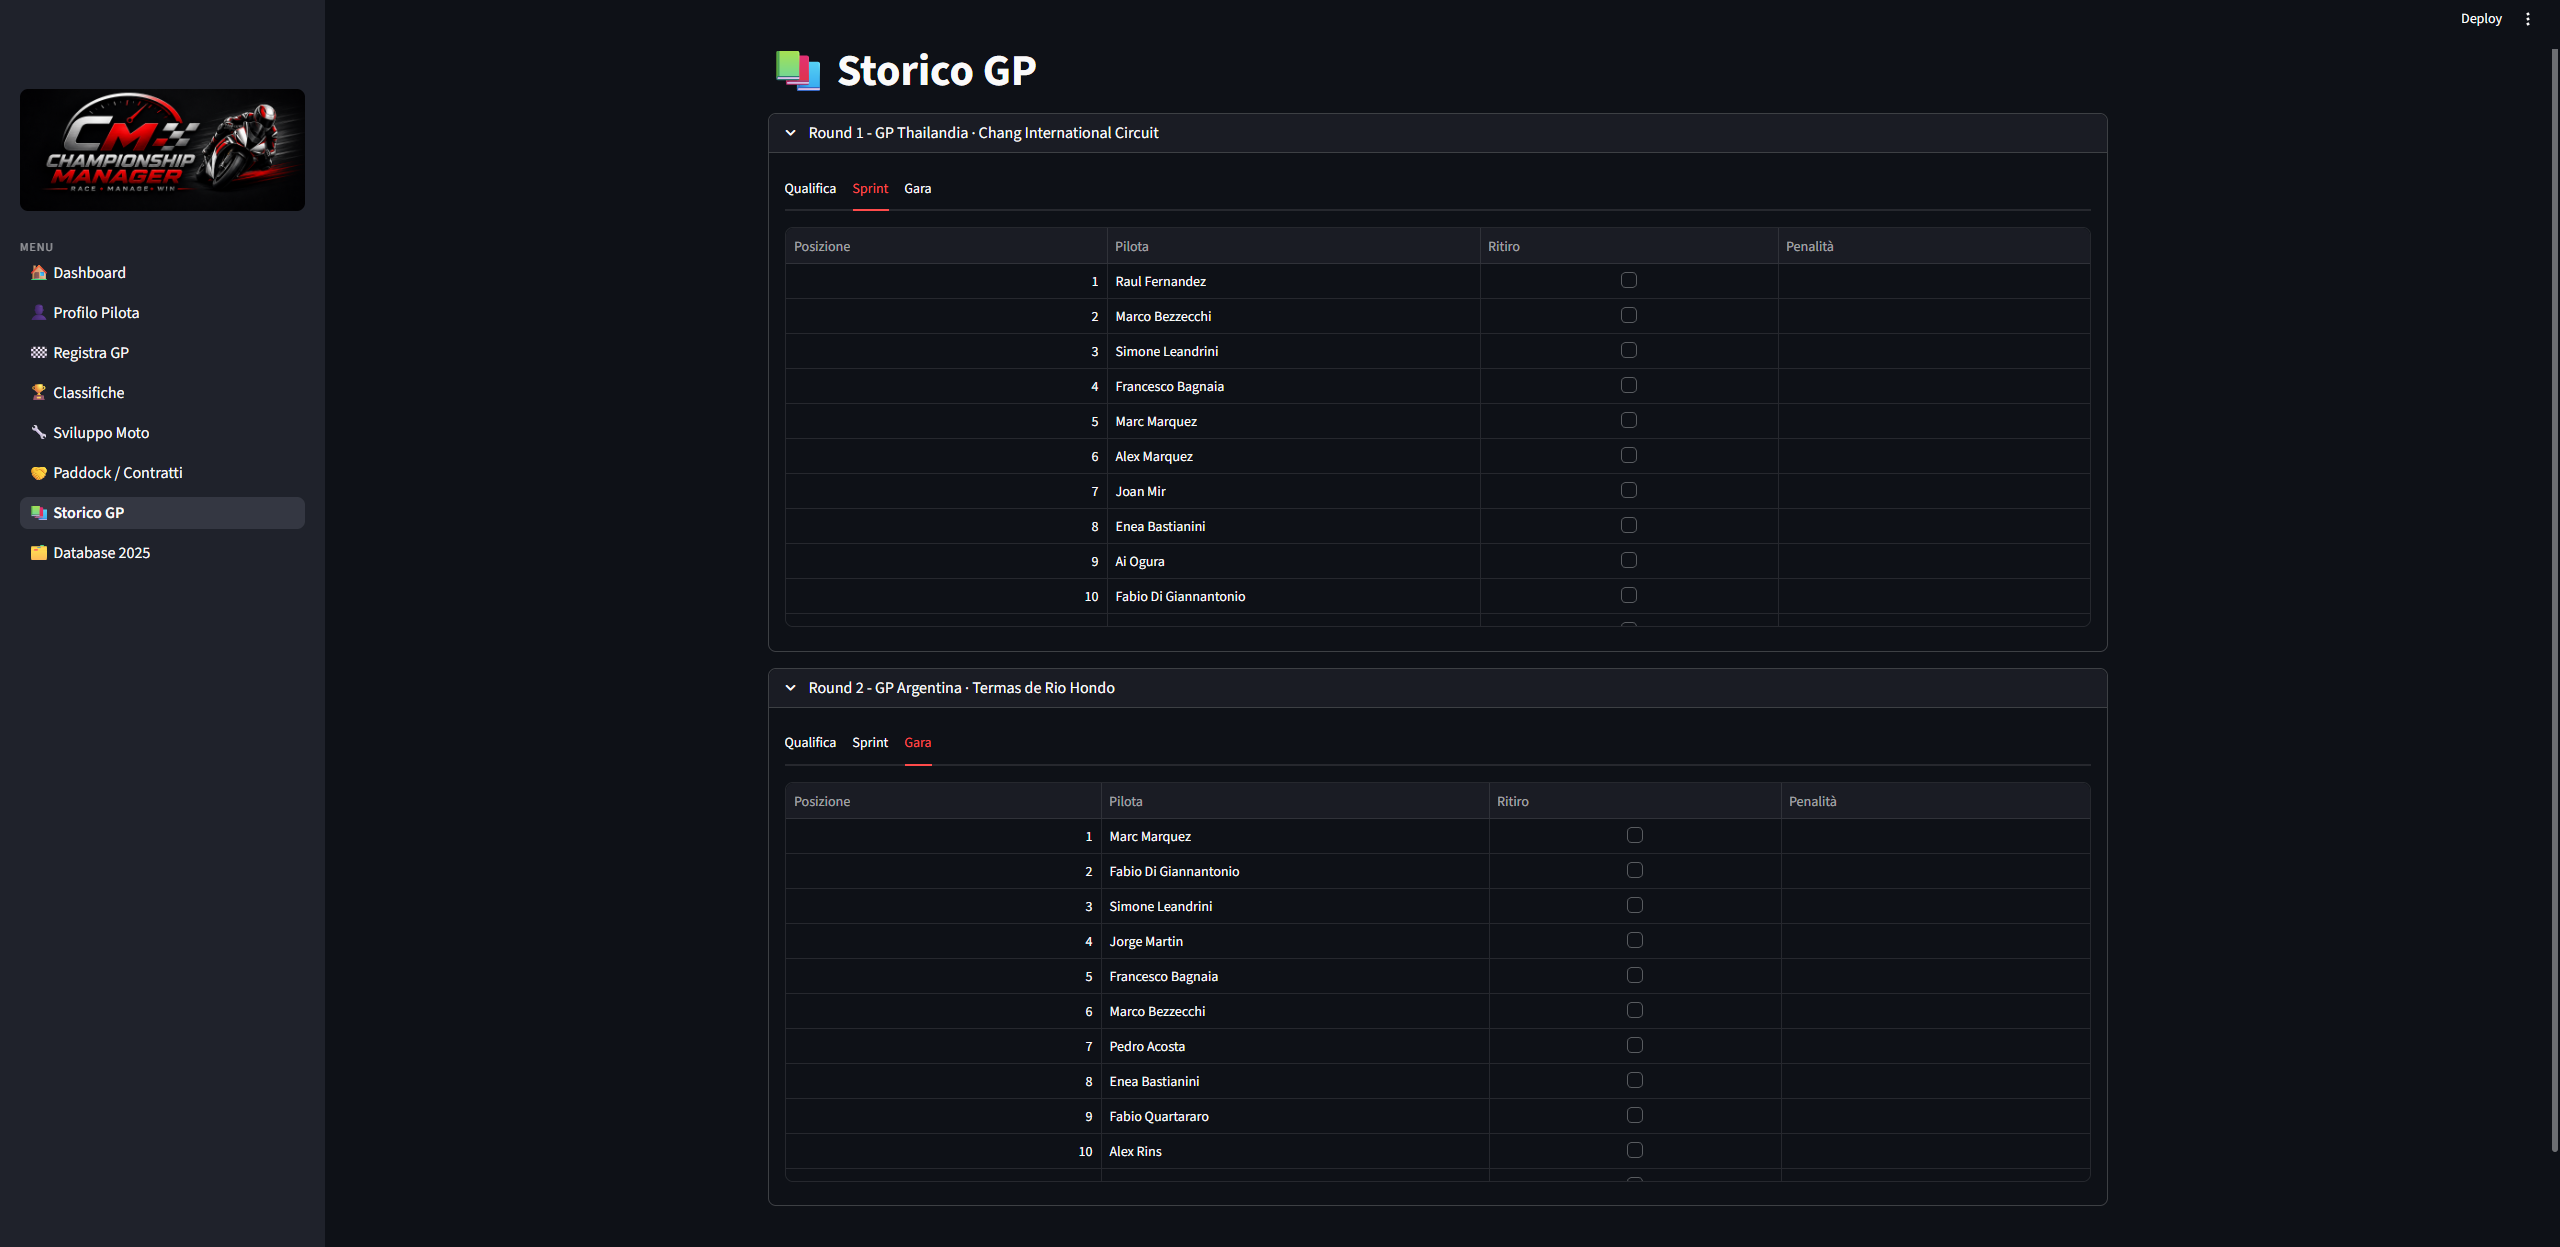This screenshot has width=2560, height=1247.
Task: Click the Storico GP books icon in sidebar
Action: coord(39,513)
